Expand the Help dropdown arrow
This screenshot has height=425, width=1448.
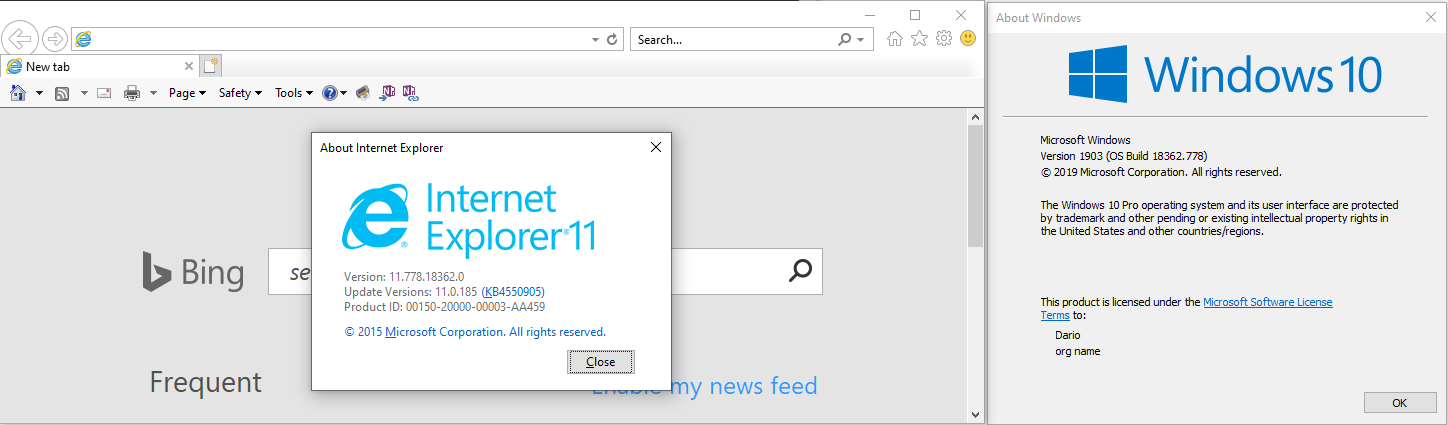click(343, 93)
